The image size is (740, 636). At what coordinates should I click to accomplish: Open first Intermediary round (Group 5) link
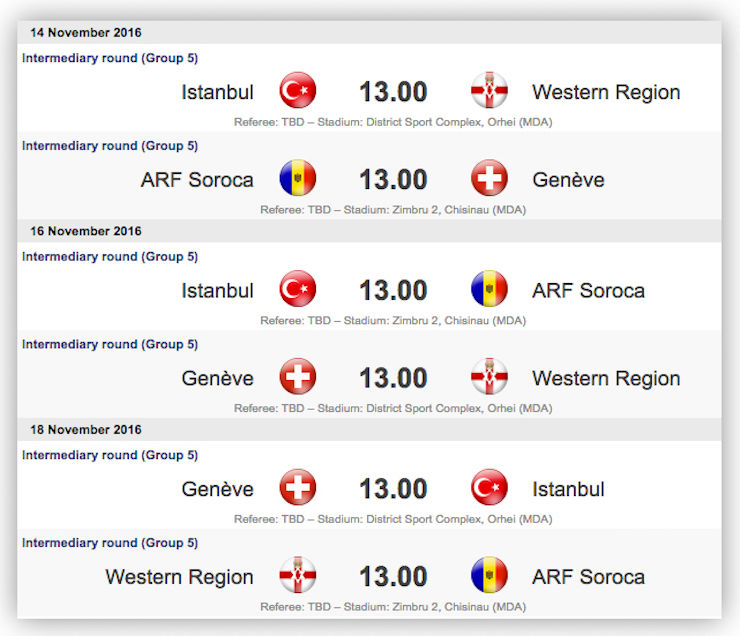(x=110, y=58)
